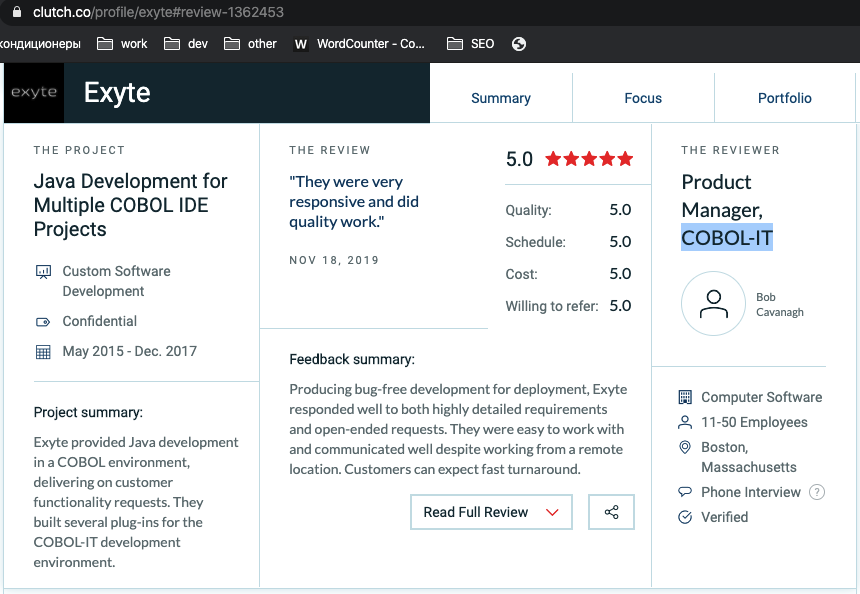
Task: Switch to the Focus tab
Action: click(x=643, y=98)
